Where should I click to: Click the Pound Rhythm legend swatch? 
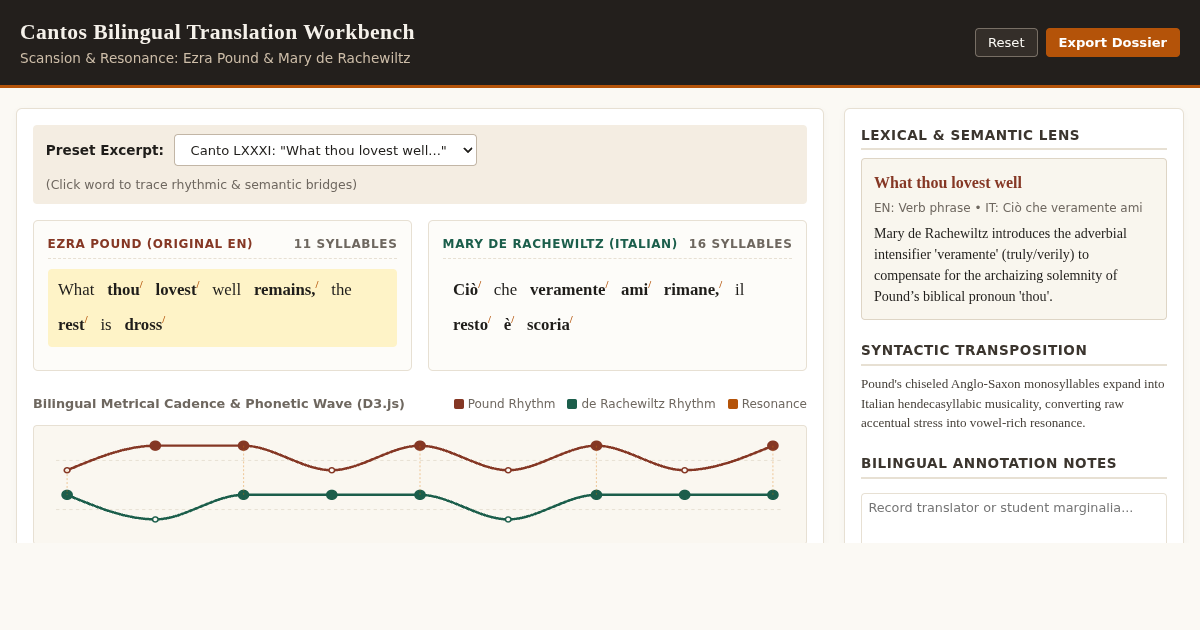459,404
